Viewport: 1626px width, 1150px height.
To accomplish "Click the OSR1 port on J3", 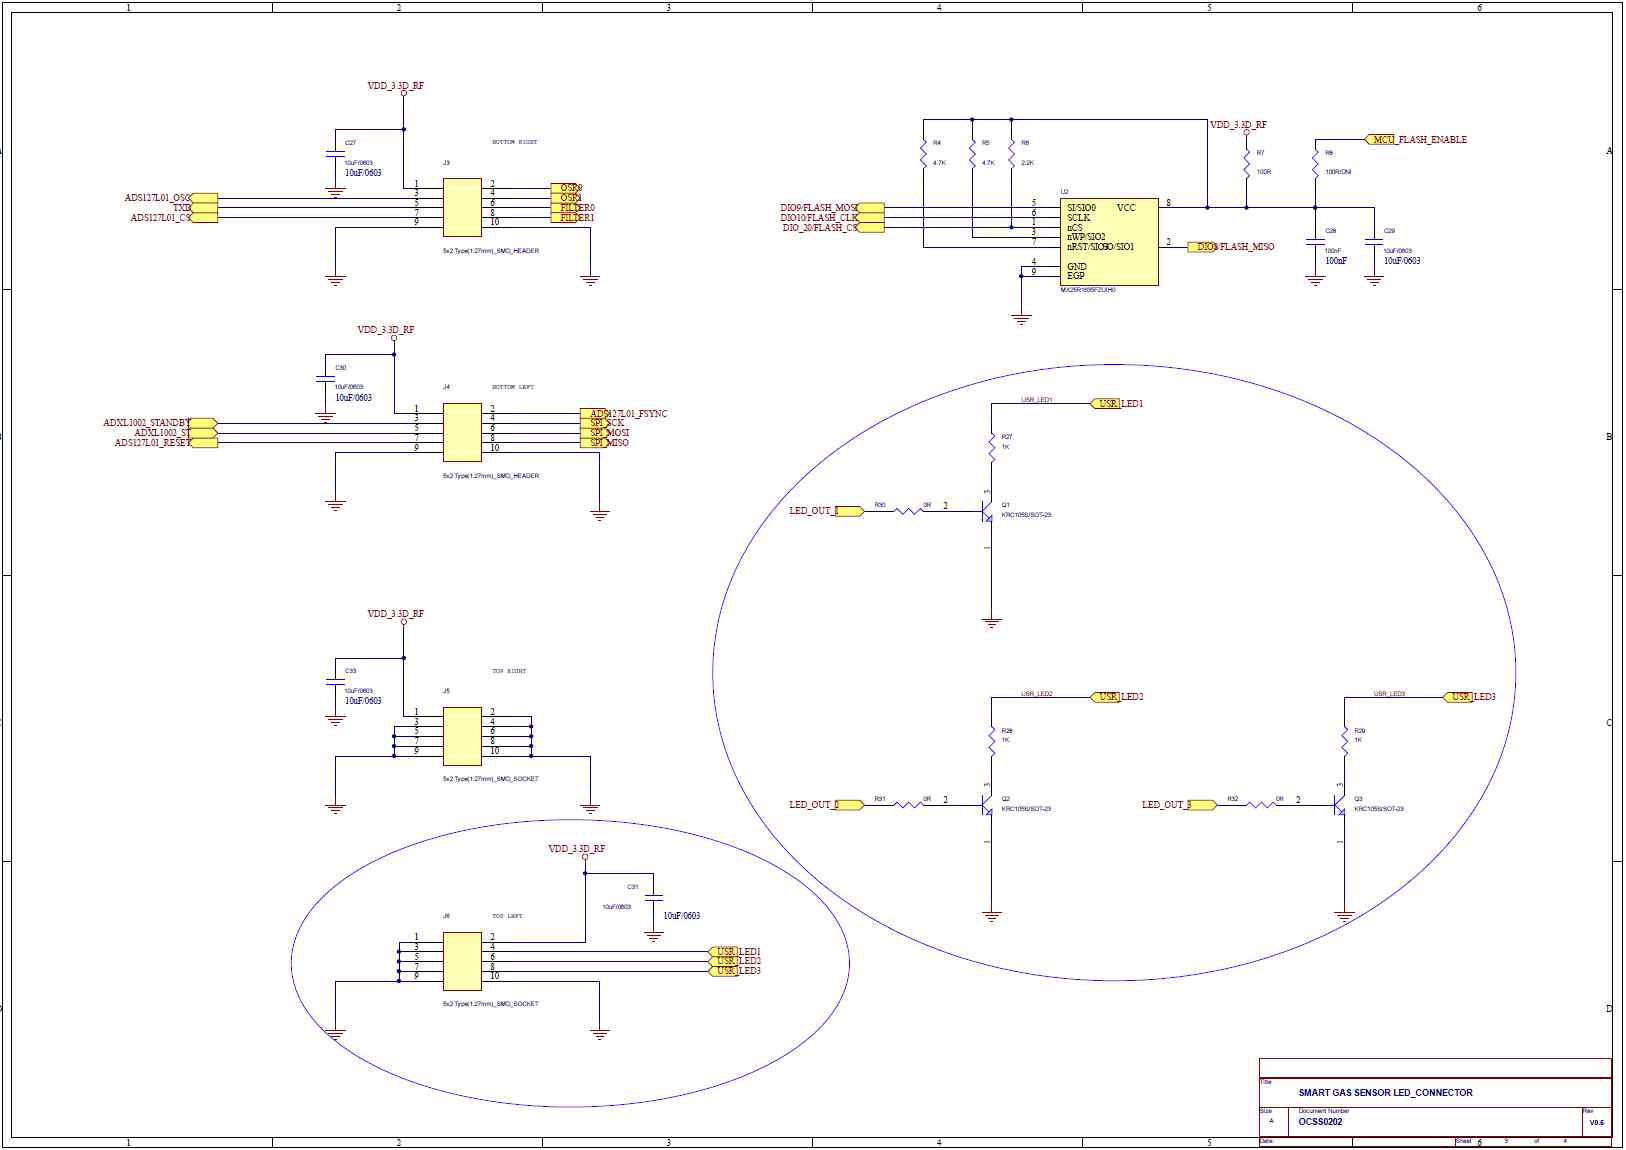I will (x=566, y=198).
